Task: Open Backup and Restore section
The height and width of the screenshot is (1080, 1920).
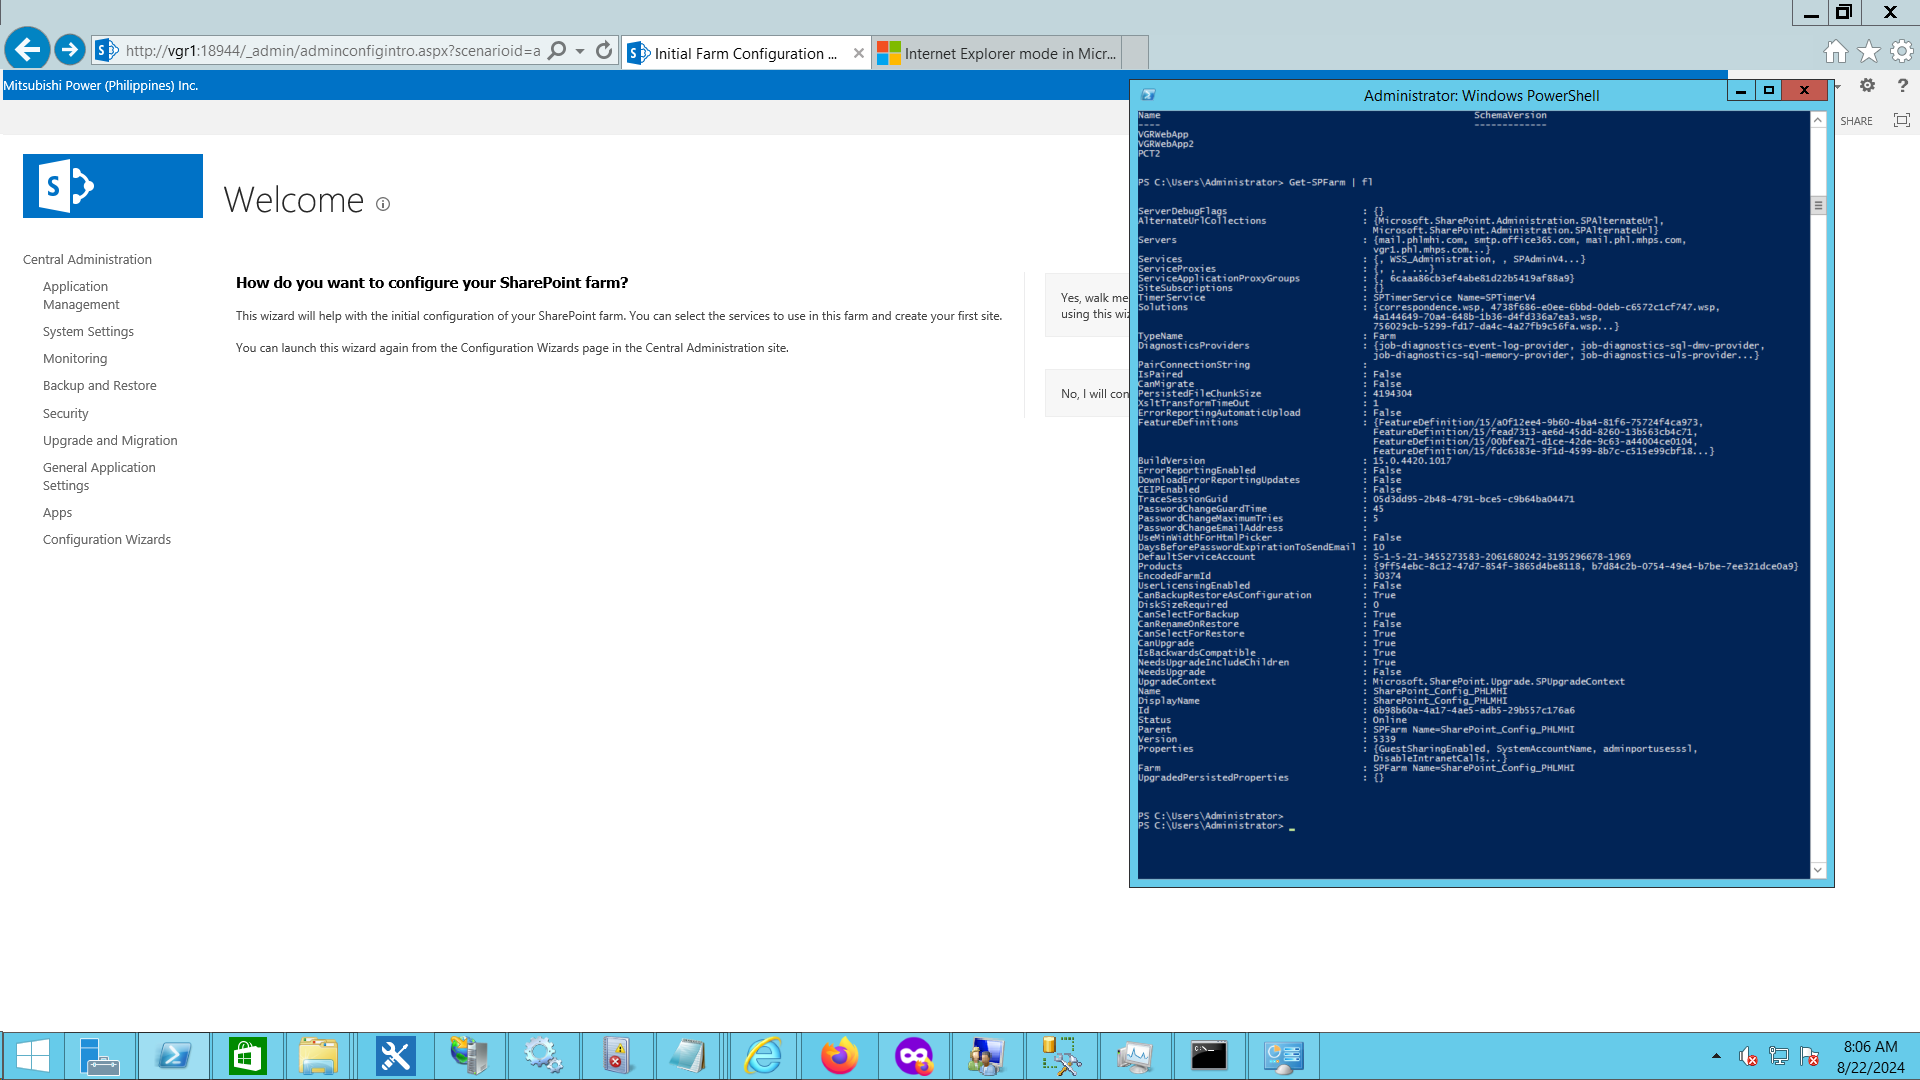Action: click(x=100, y=385)
